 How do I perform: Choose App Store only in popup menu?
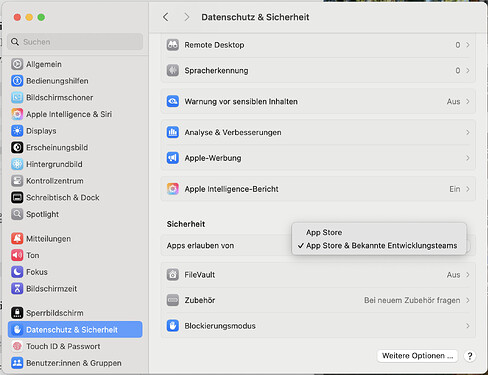click(x=379, y=232)
